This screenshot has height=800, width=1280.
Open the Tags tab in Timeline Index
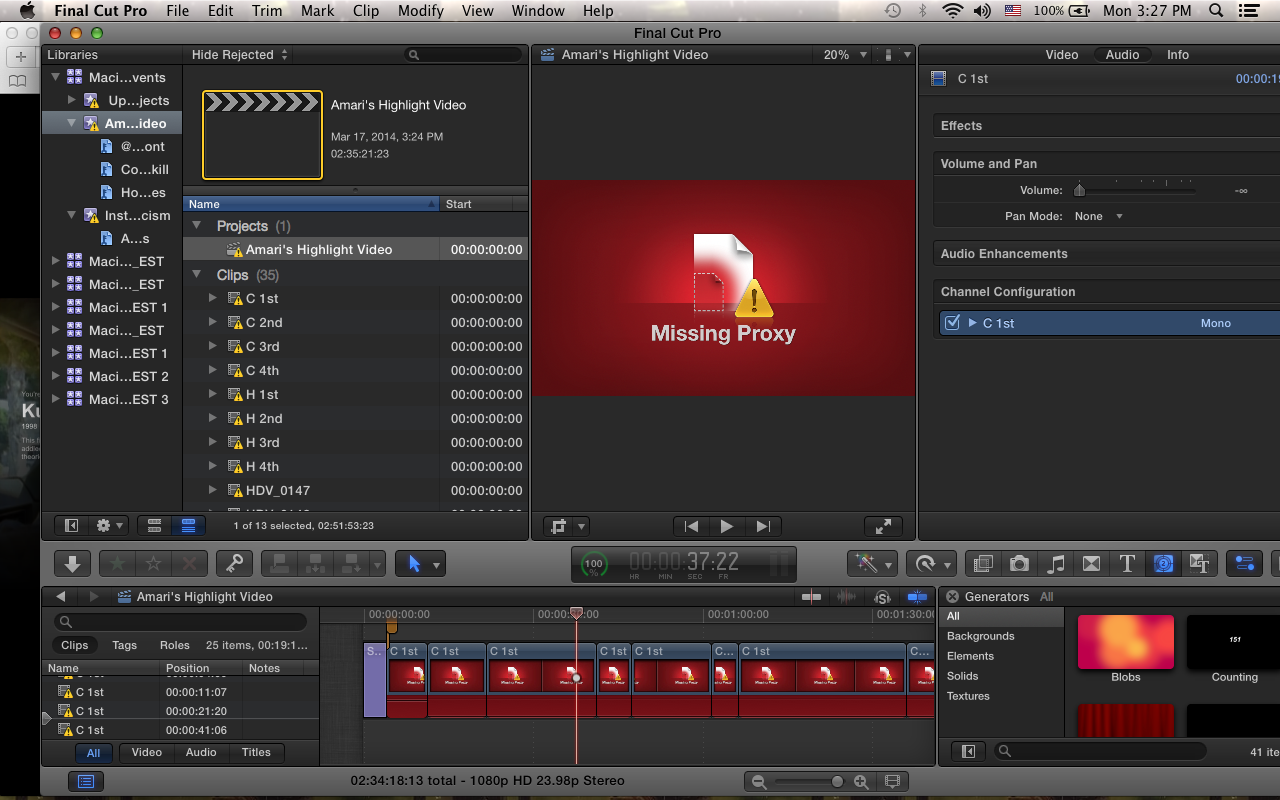click(125, 645)
